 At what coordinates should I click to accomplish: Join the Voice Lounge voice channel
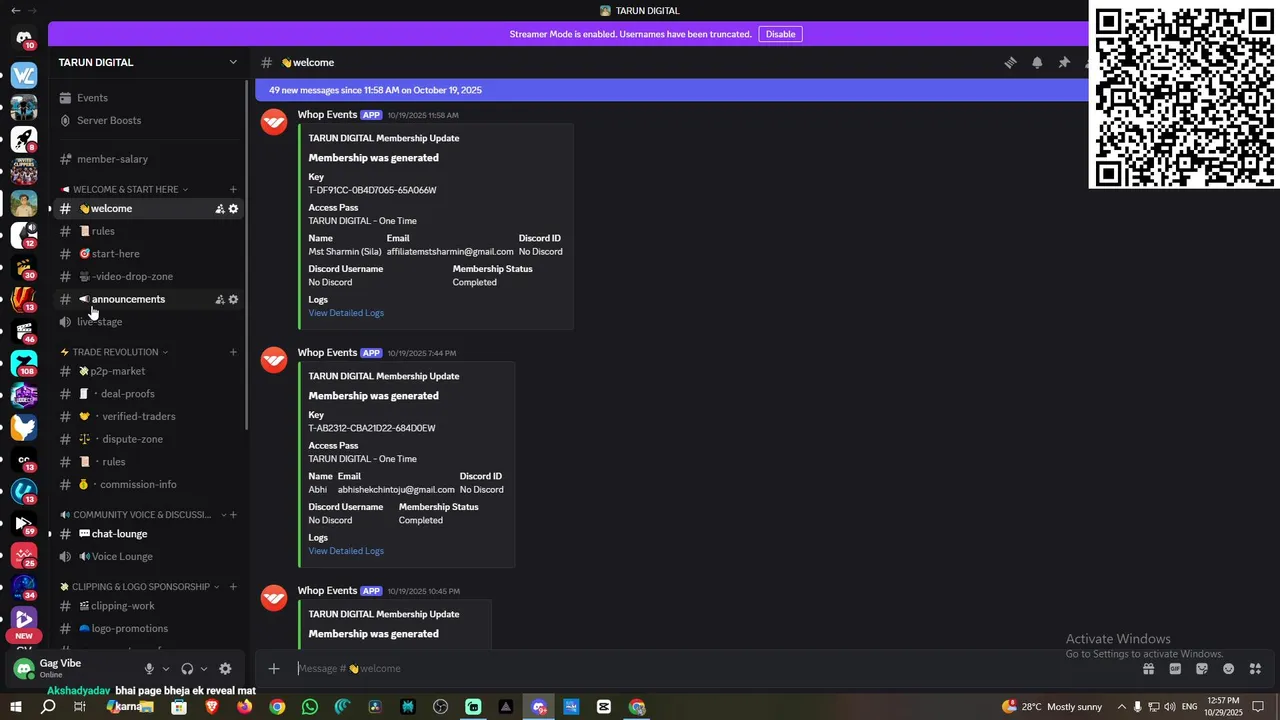tap(148, 557)
